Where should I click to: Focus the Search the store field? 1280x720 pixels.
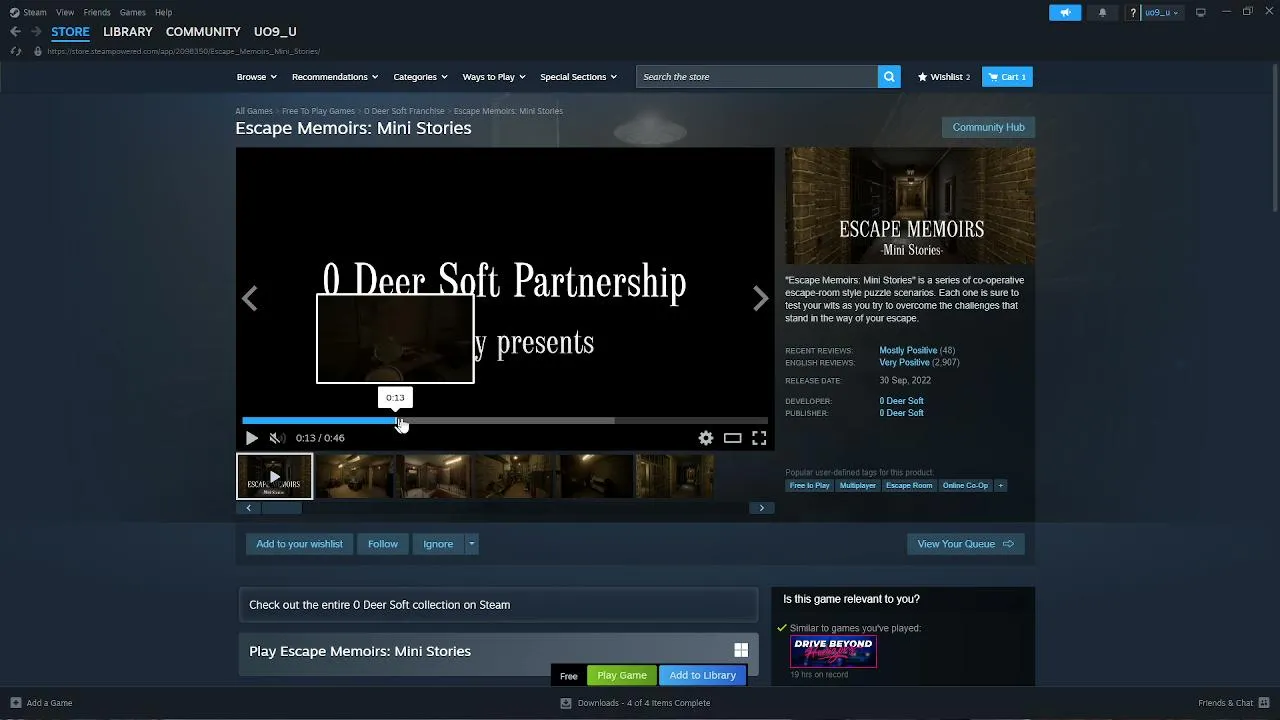click(x=757, y=77)
